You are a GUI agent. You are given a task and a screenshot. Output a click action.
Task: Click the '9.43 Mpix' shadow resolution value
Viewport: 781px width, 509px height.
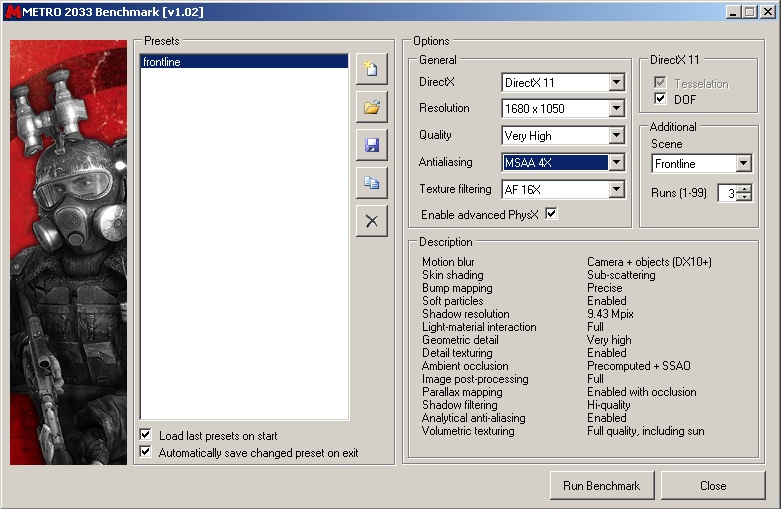pos(610,314)
